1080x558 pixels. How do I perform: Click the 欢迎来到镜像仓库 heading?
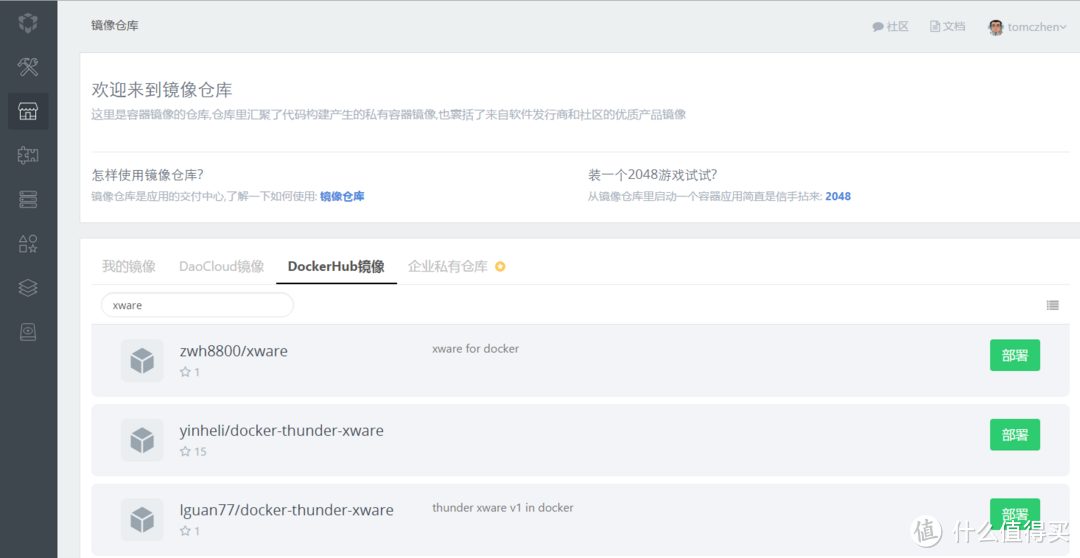(162, 90)
